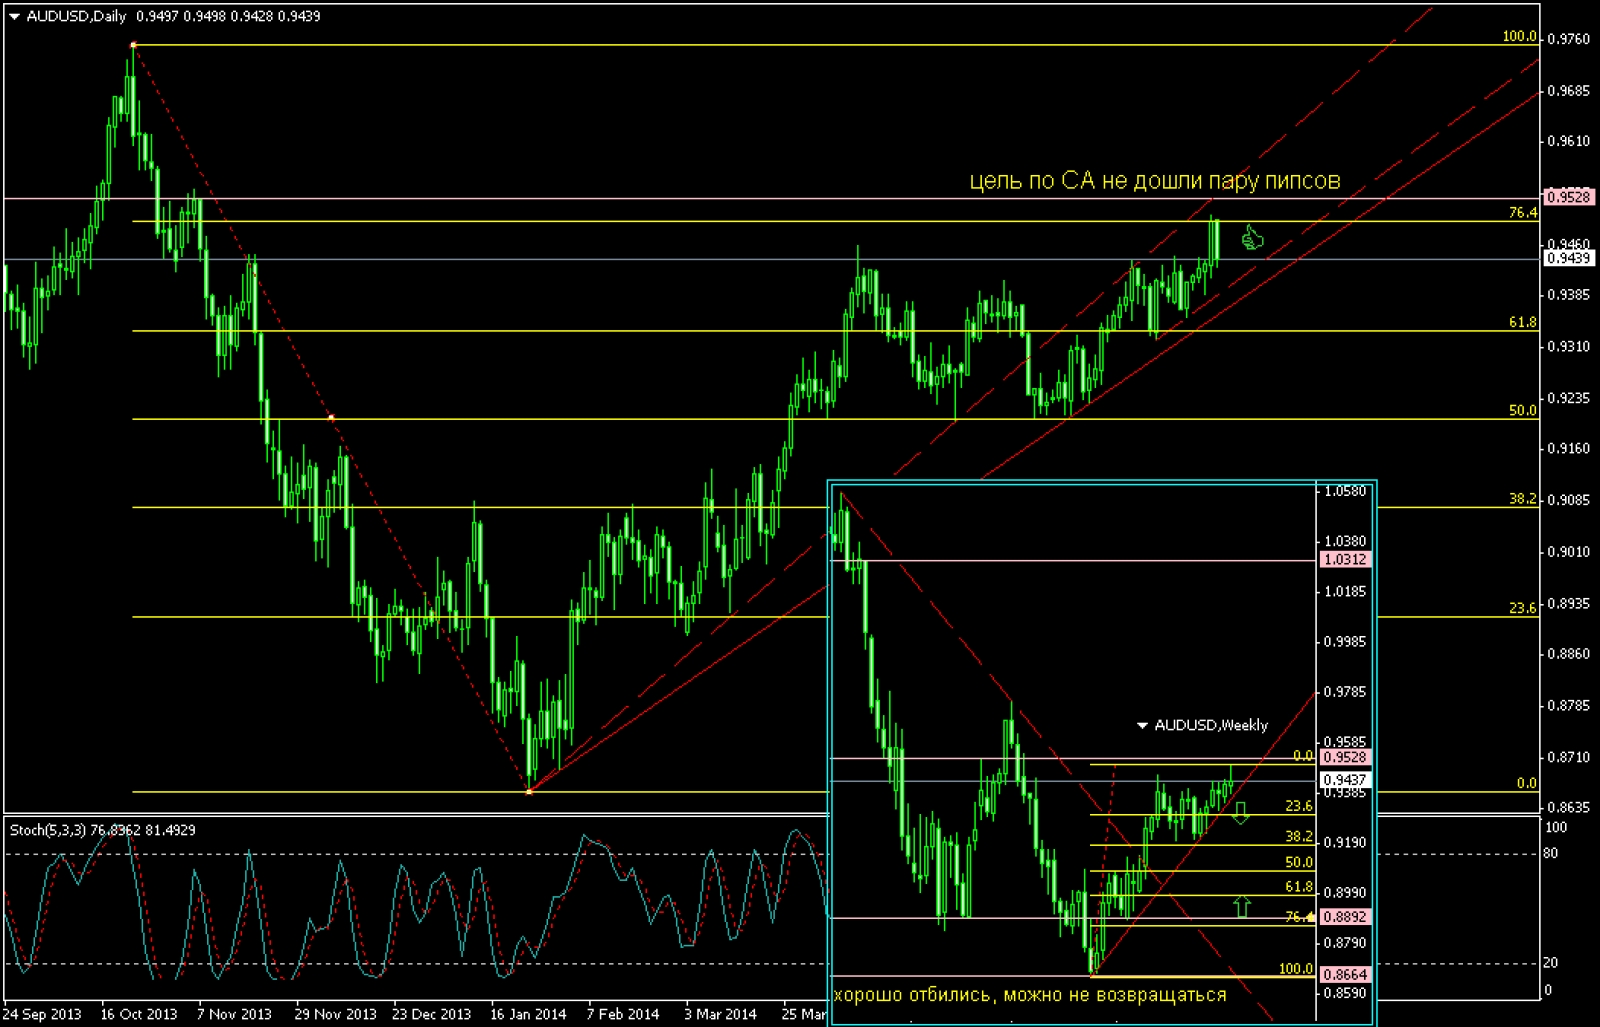
Task: Select the Fibonacci anchor point at the October 2013 high
Action: 133,45
